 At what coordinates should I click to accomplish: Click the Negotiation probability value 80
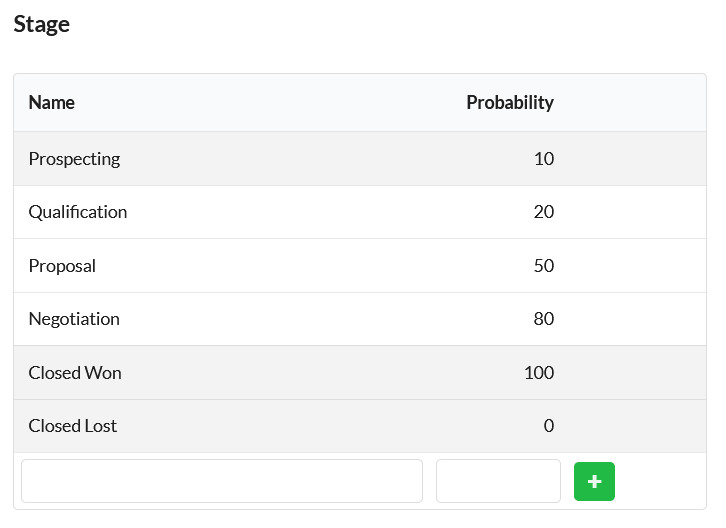[x=544, y=319]
